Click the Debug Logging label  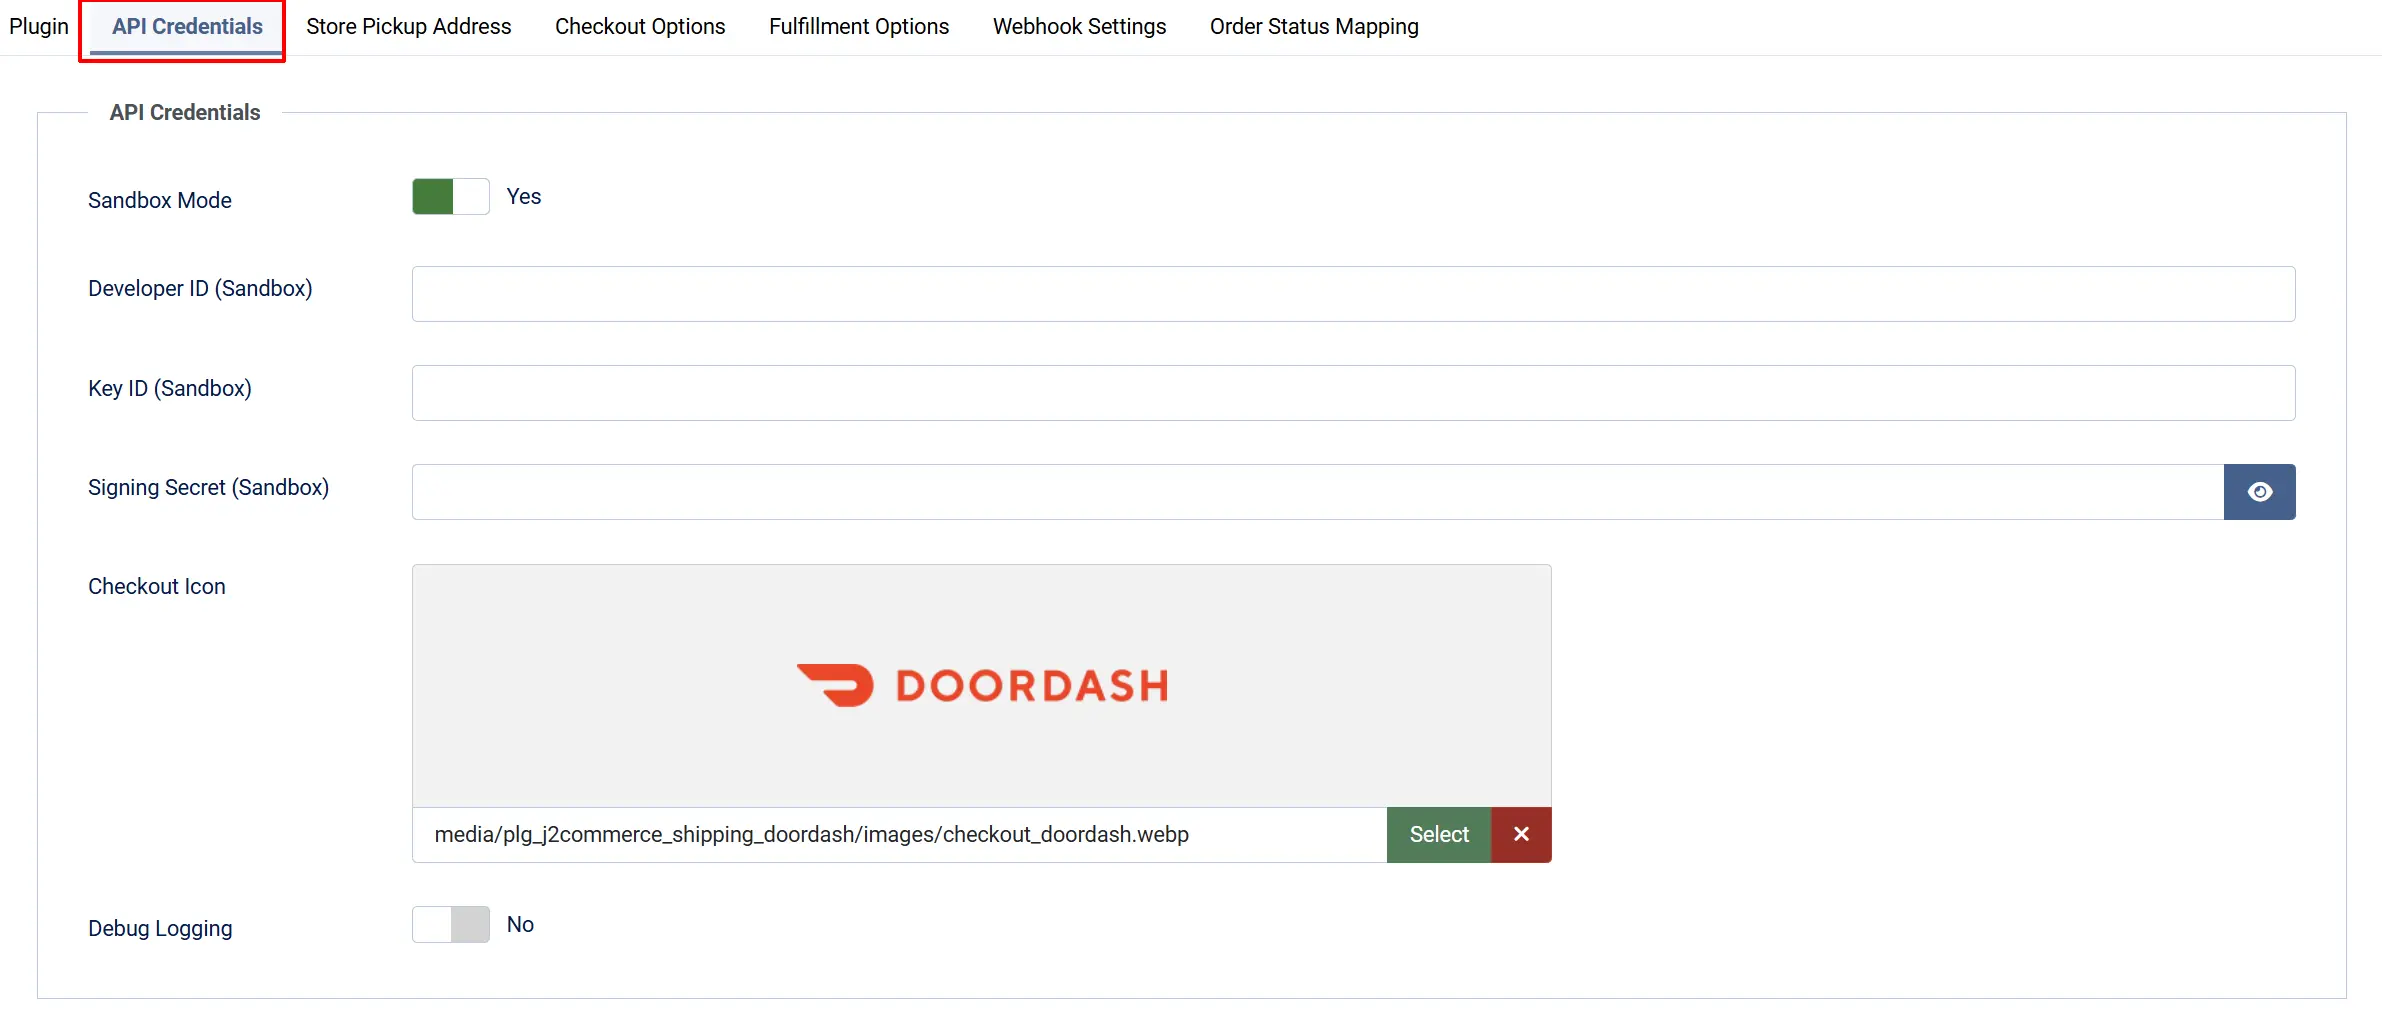160,928
